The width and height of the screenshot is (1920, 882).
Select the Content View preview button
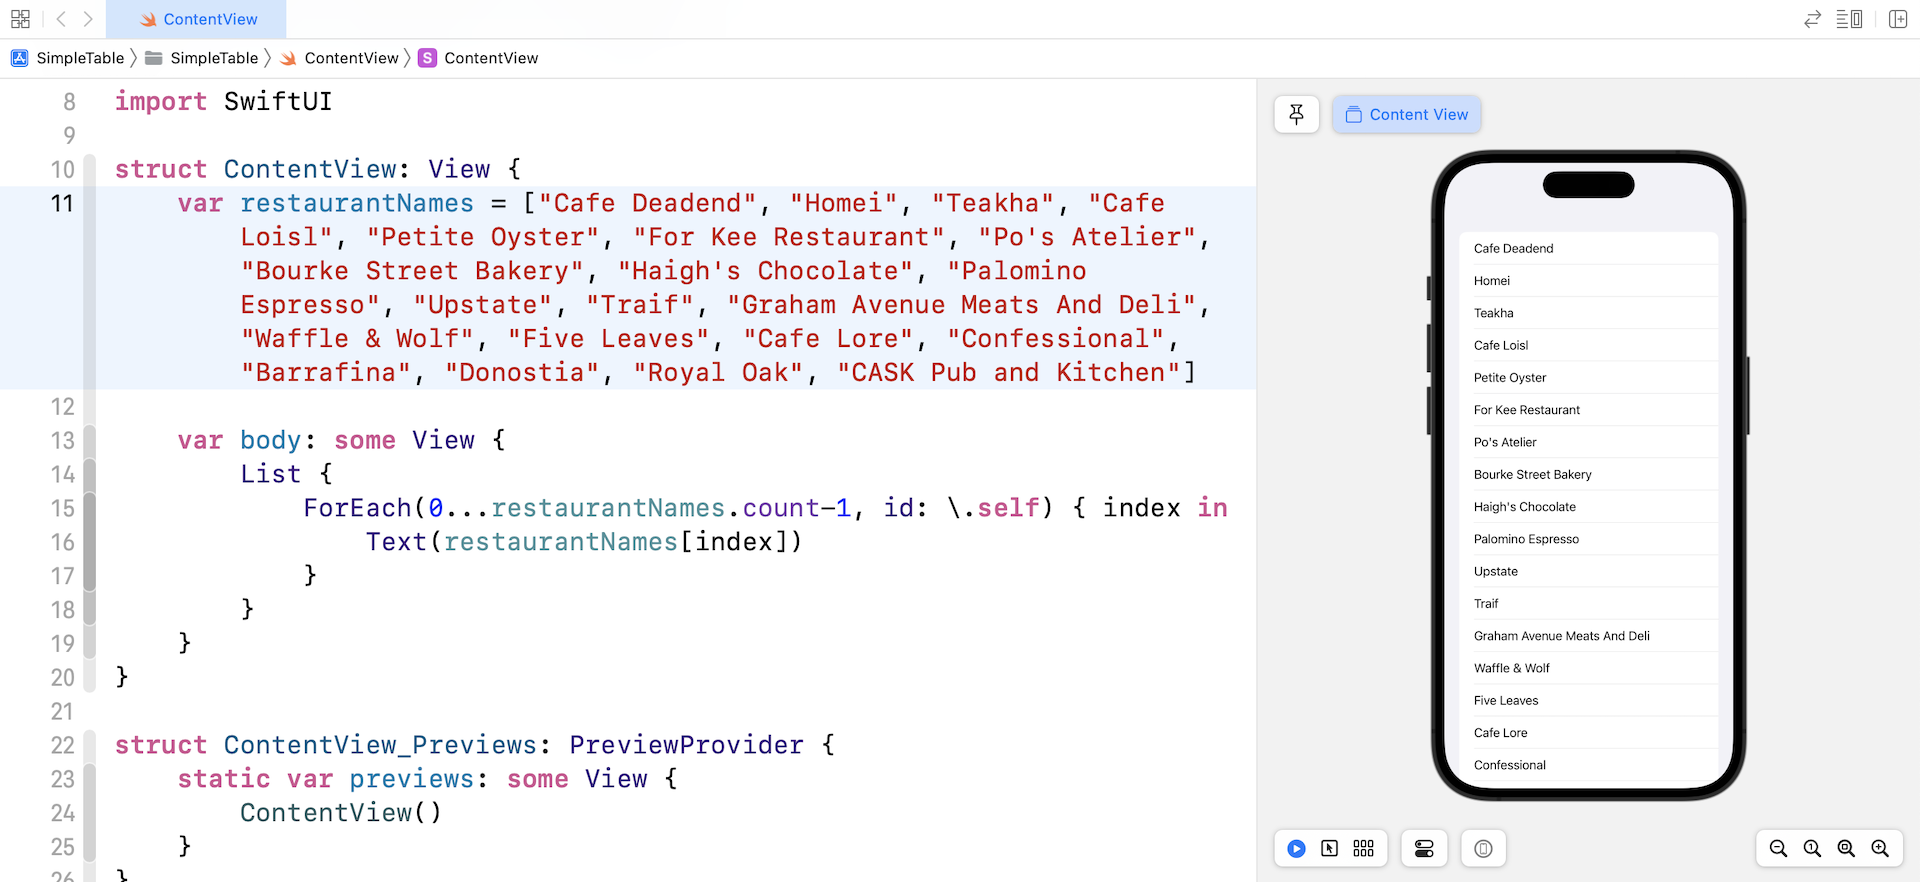(1406, 115)
